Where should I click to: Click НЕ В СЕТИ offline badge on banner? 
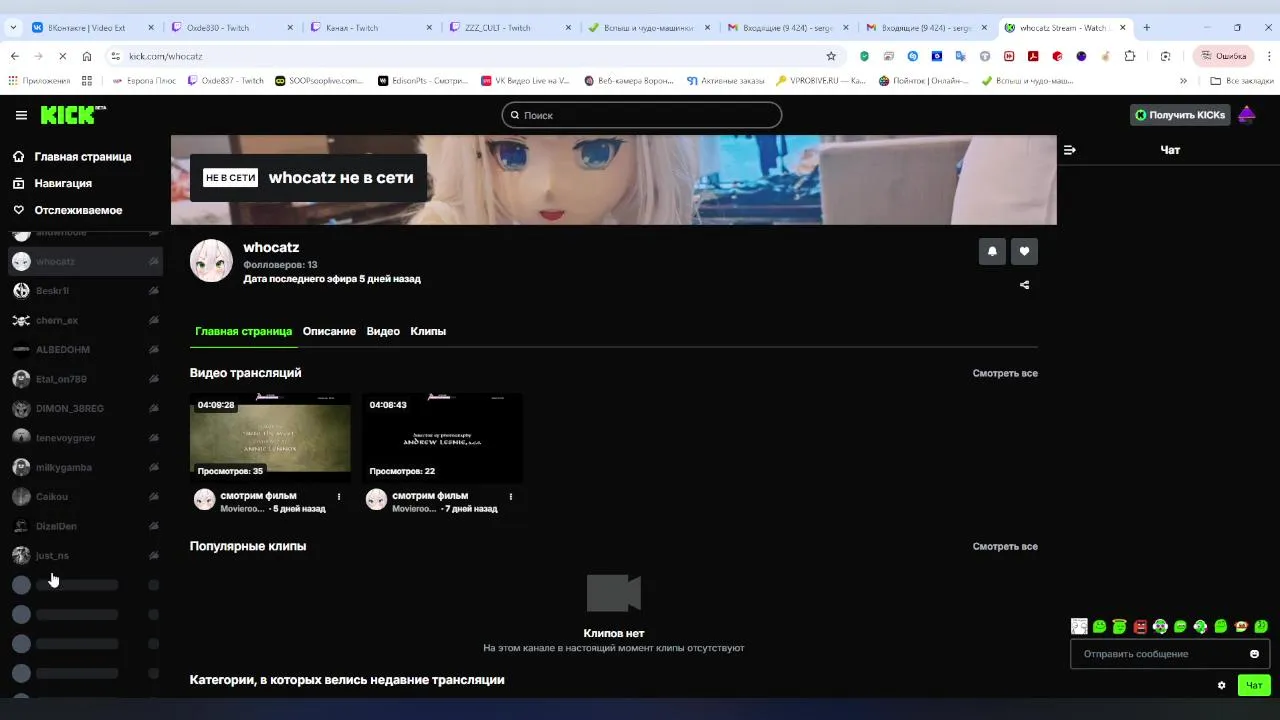(230, 178)
